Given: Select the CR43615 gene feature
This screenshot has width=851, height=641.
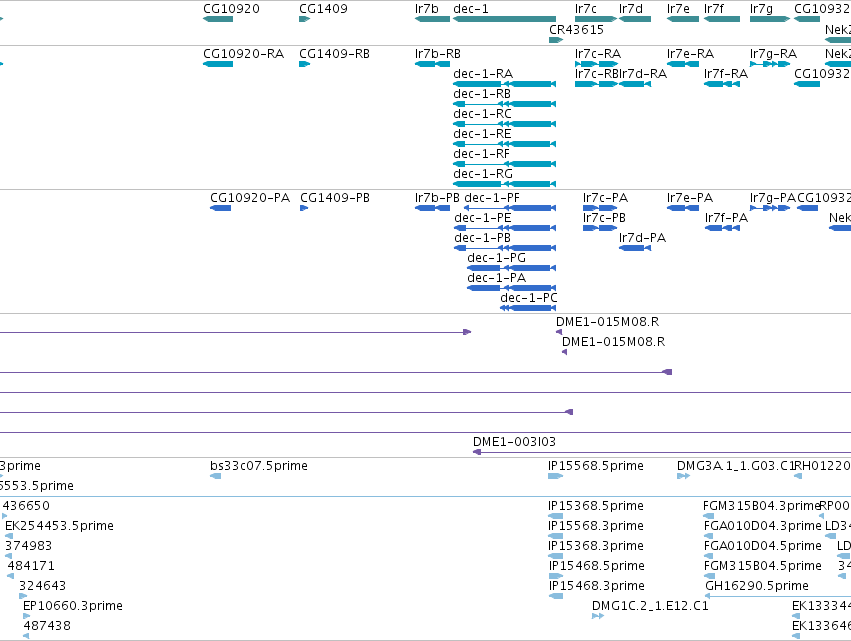Looking at the screenshot, I should coord(556,40).
